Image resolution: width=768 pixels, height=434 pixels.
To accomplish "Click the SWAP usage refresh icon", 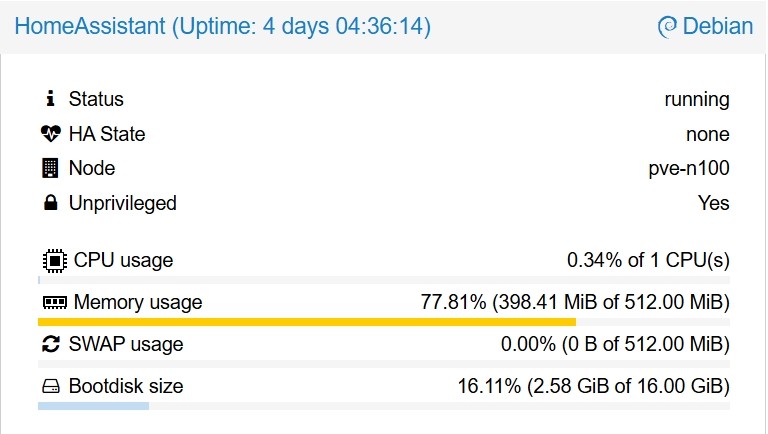I will (x=51, y=344).
